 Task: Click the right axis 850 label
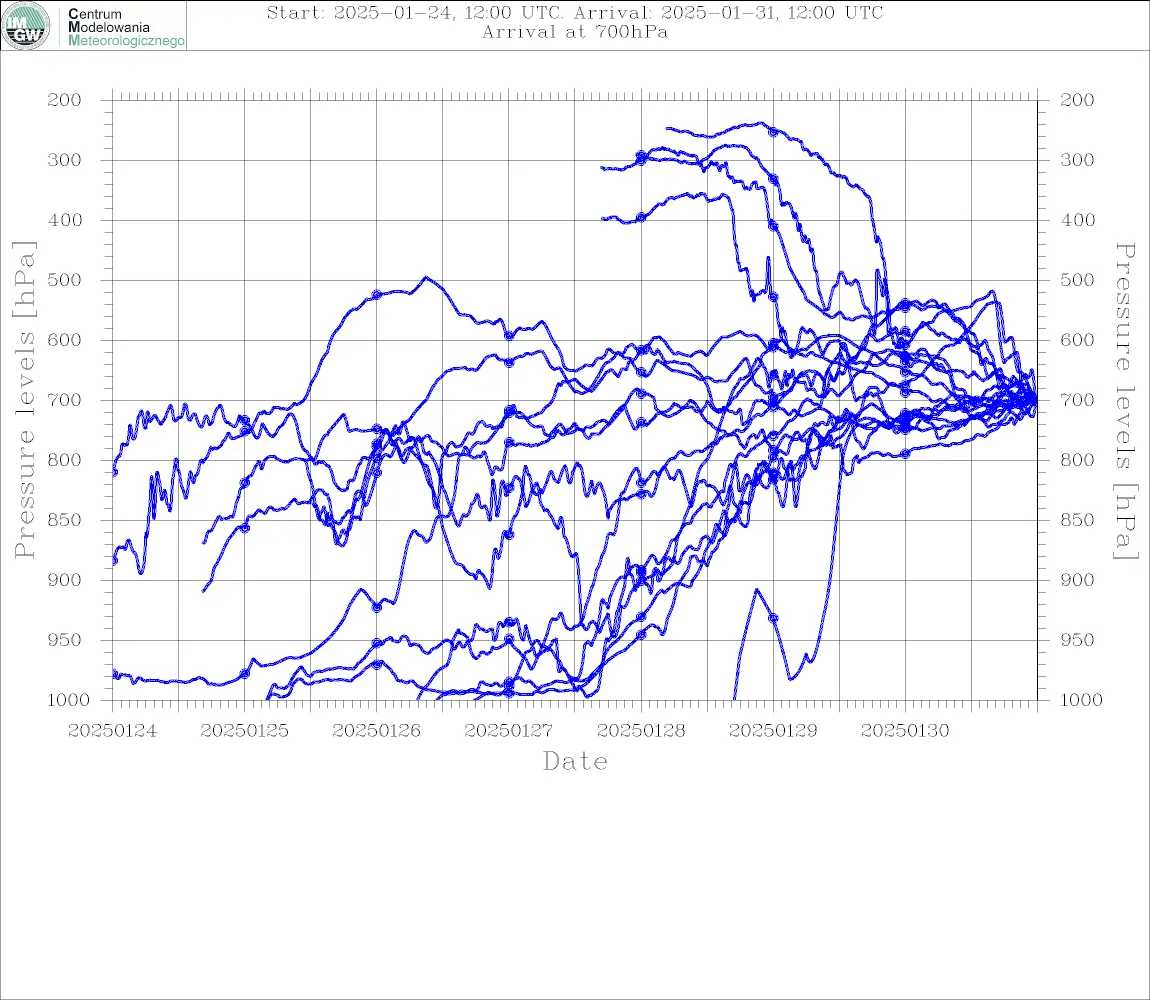[x=1077, y=520]
